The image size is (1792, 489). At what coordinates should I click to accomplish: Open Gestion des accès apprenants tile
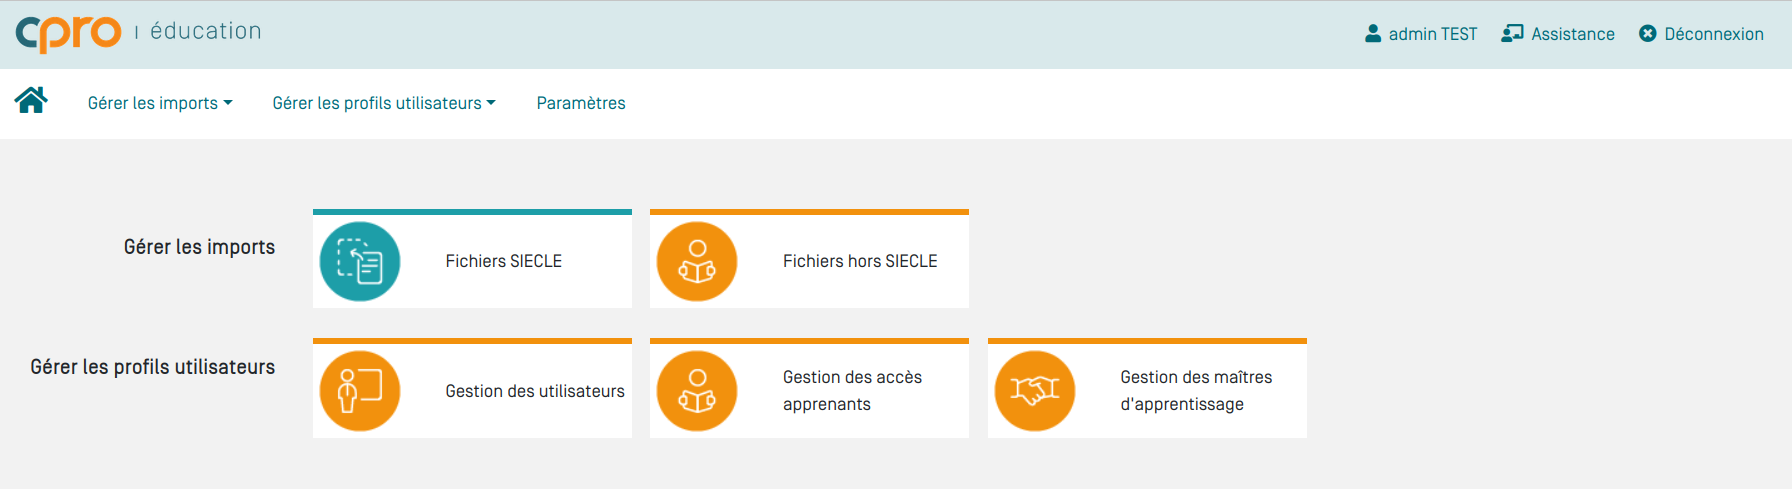[809, 388]
